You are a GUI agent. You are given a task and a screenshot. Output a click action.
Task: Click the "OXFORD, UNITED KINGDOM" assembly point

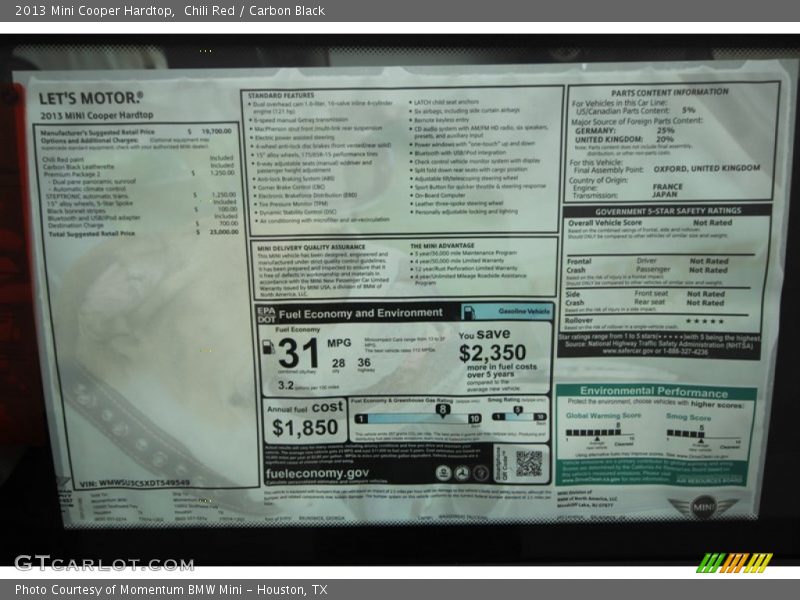point(707,168)
